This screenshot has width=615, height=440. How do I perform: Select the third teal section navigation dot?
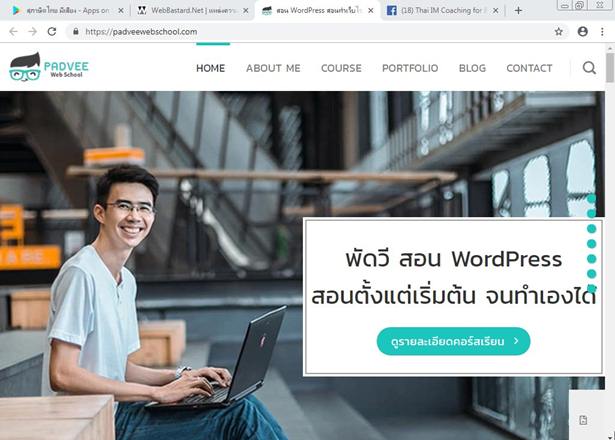tap(591, 229)
